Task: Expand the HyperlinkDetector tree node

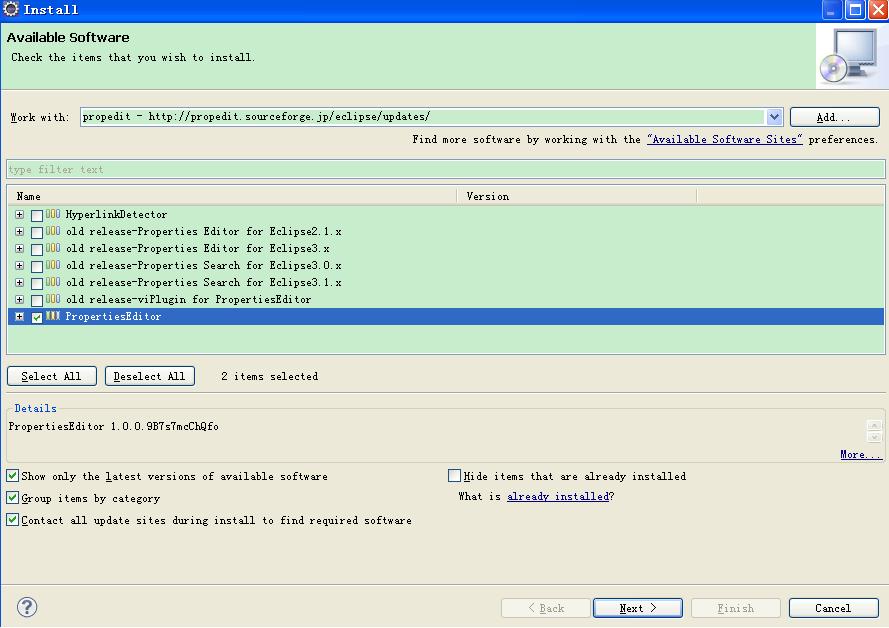Action: [x=19, y=215]
